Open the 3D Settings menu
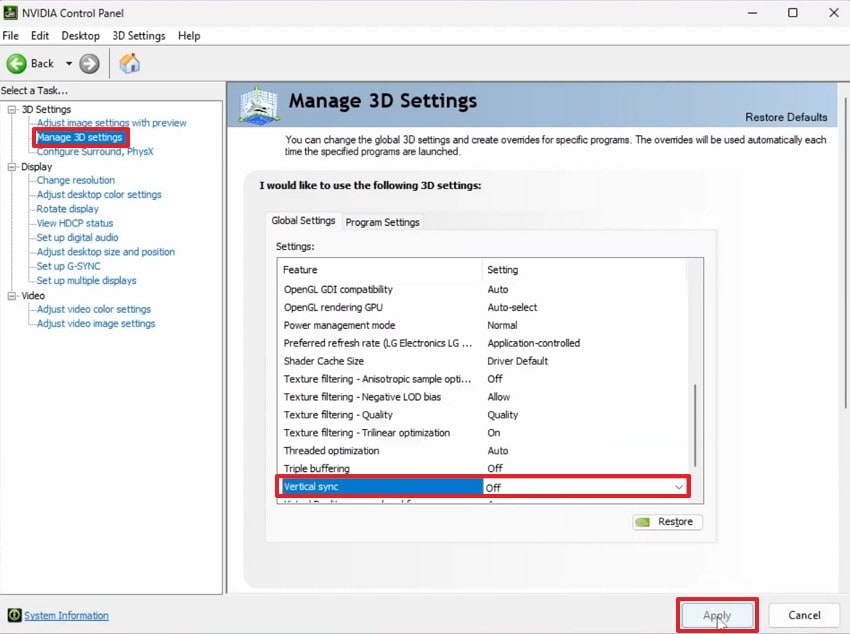 (x=139, y=36)
